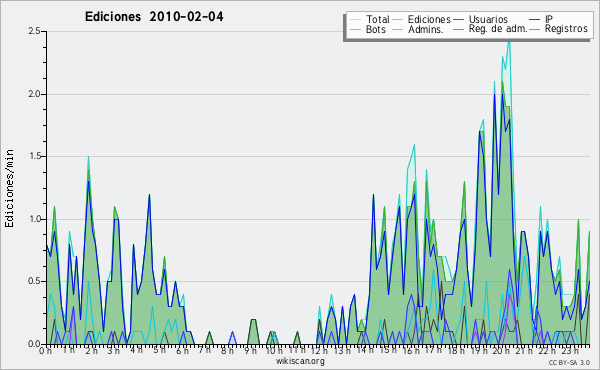
Task: Click the Registros legend line swatch
Action: 535,29
